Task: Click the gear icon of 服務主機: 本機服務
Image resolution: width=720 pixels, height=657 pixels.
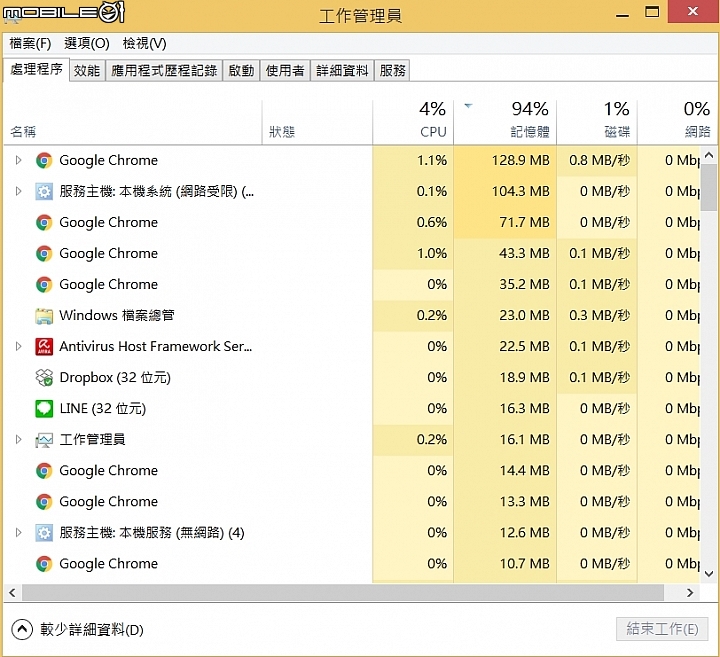Action: click(44, 533)
